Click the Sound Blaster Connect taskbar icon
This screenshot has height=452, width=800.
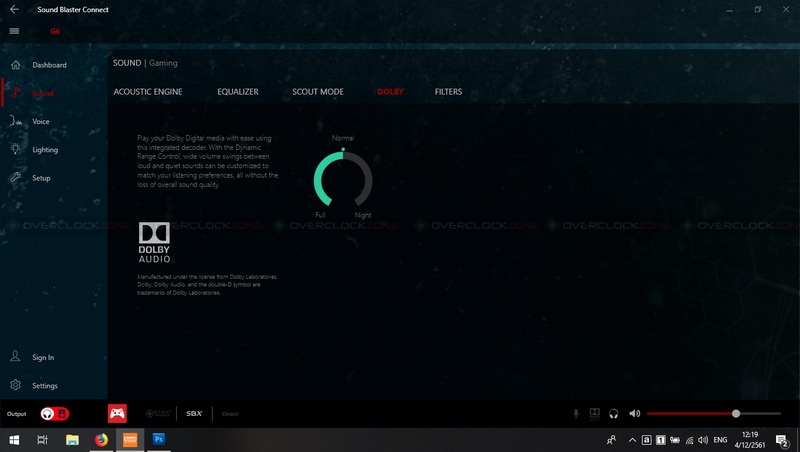pos(130,440)
